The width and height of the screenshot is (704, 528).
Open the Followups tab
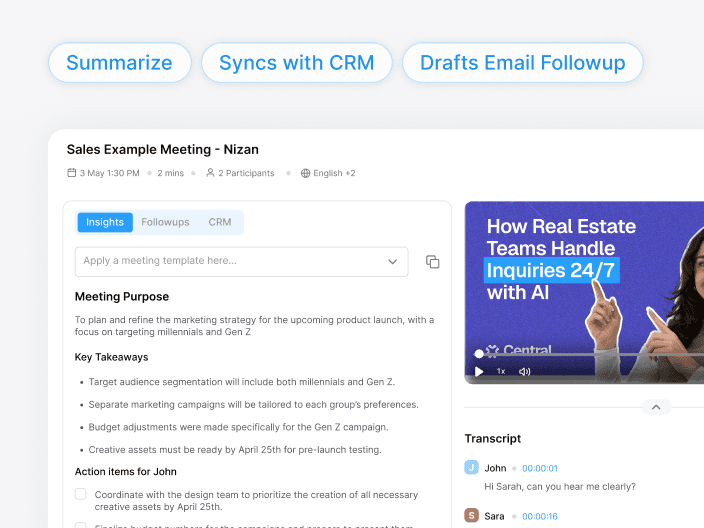[x=165, y=222]
